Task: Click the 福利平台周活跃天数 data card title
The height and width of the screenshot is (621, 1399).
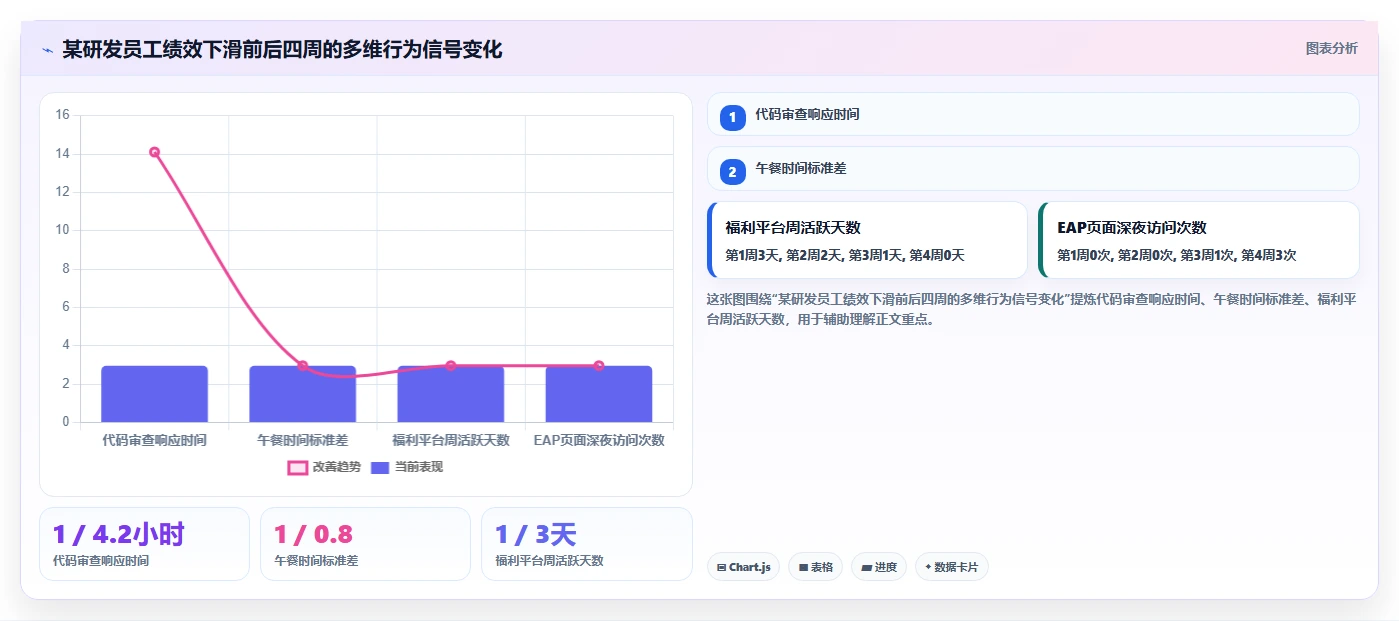Action: point(793,228)
